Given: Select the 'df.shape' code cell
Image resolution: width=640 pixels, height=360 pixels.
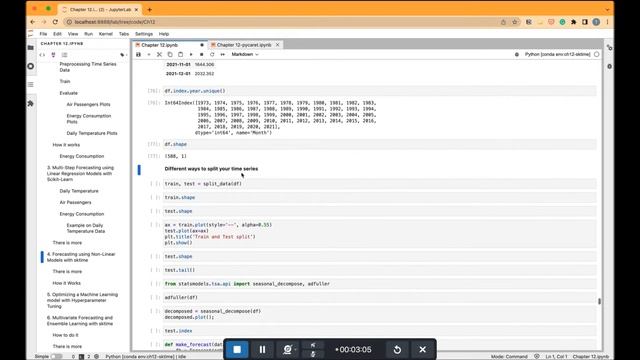Looking at the screenshot, I should tap(380, 144).
